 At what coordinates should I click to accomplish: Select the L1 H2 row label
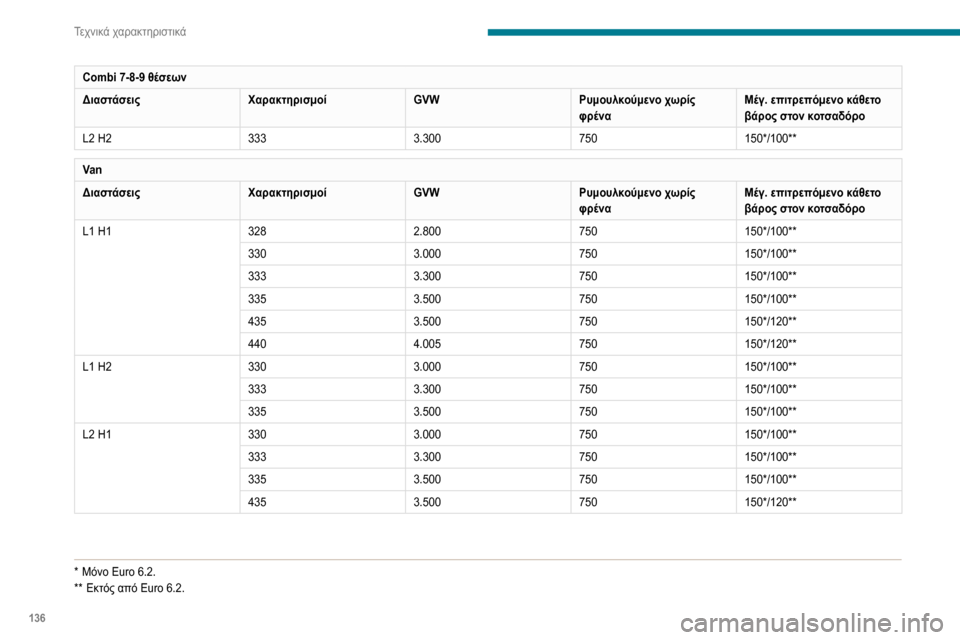point(97,367)
